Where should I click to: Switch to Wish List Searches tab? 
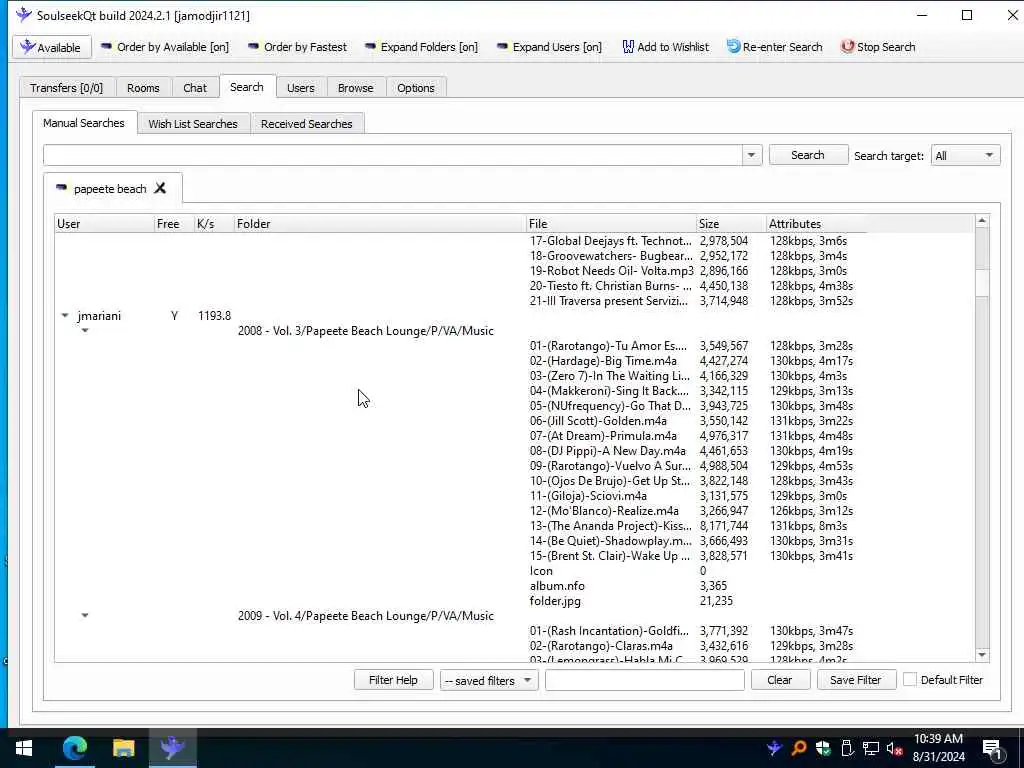[193, 123]
